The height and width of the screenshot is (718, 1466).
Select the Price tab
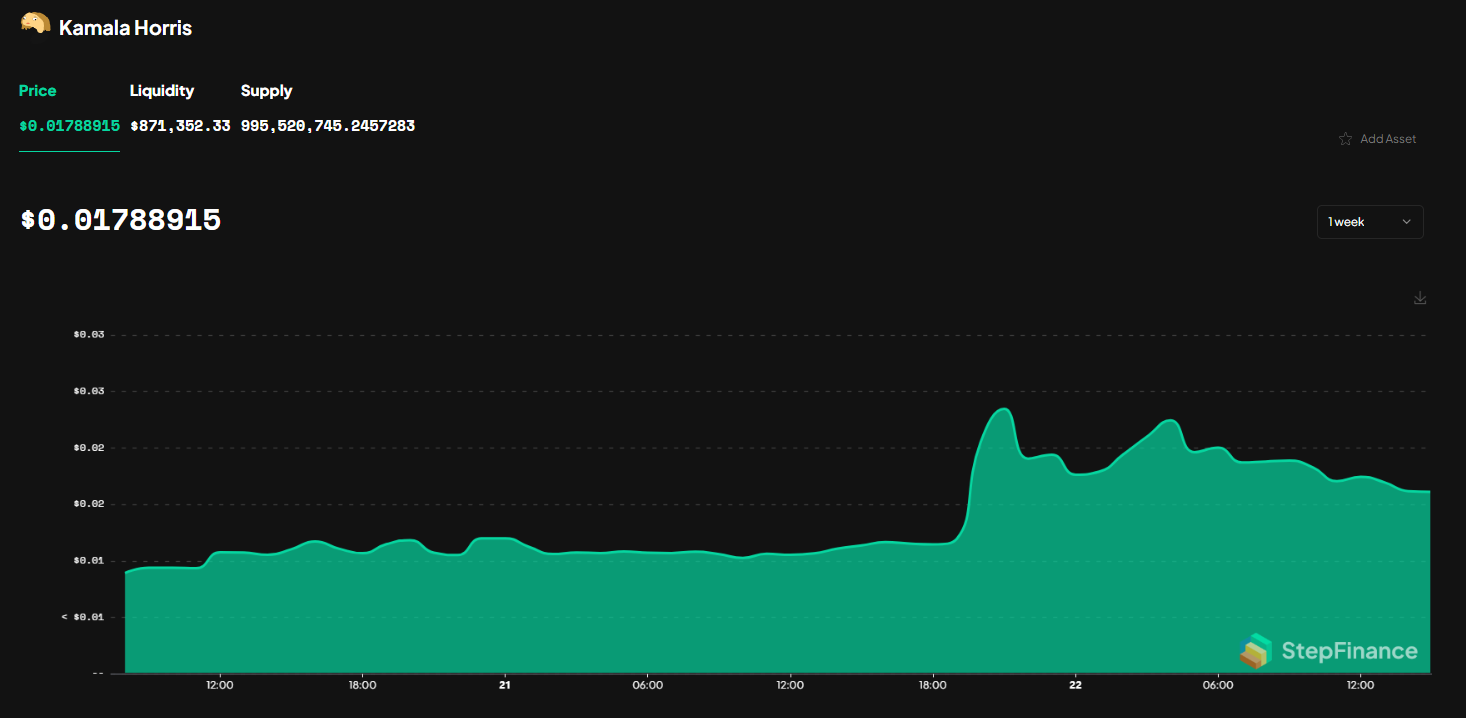click(x=37, y=90)
